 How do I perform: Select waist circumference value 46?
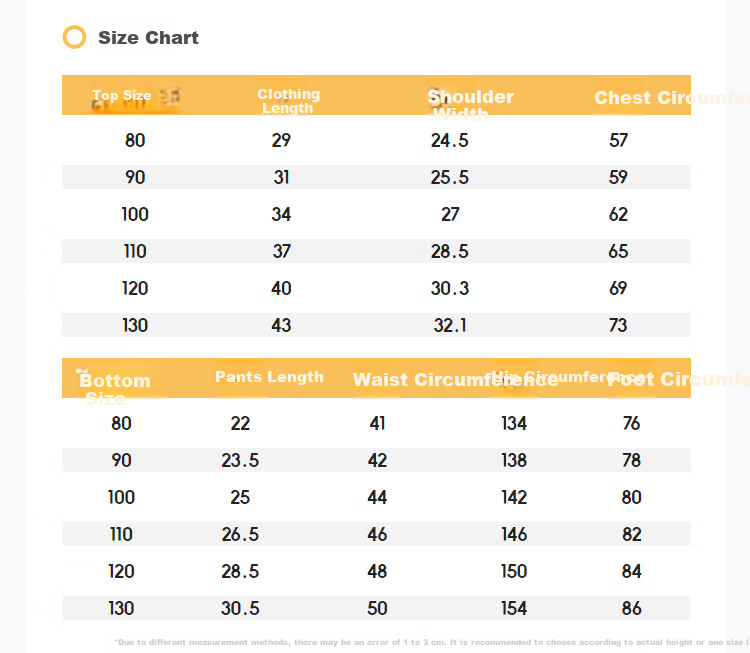pos(377,534)
